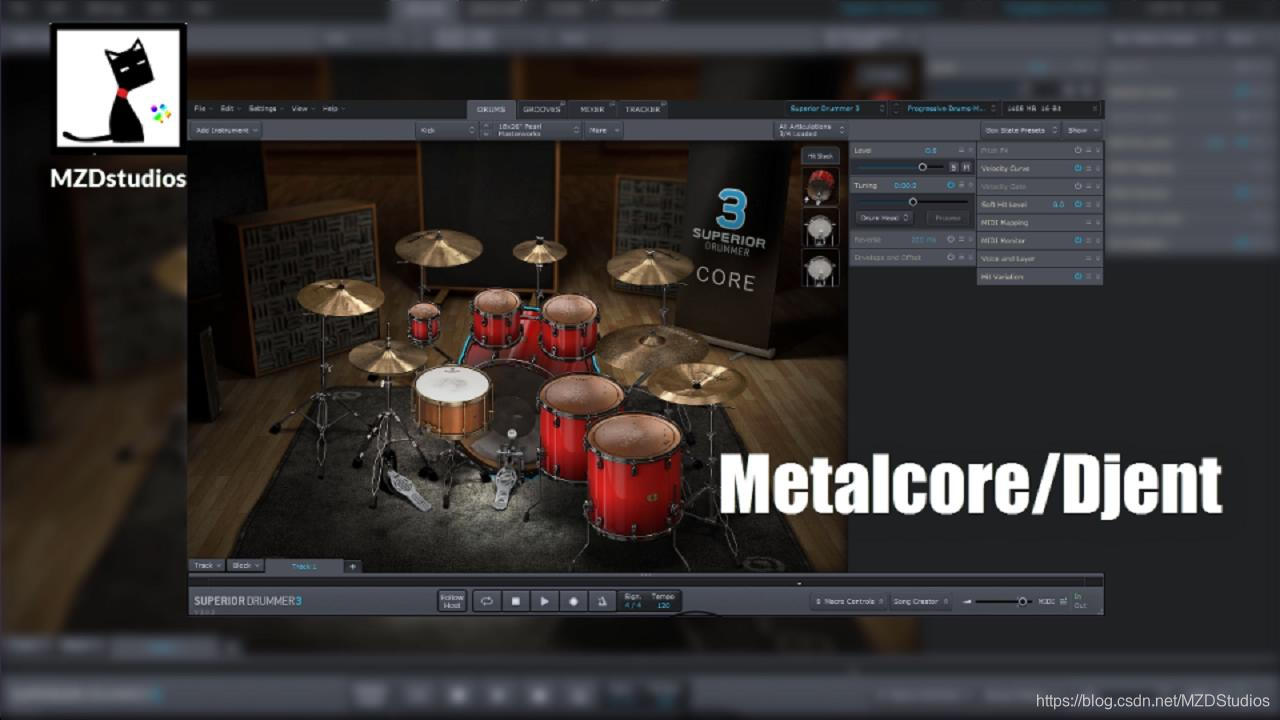Viewport: 1280px width, 720px height.
Task: Open the Progressive Drums preset dropdown
Action: (x=951, y=108)
